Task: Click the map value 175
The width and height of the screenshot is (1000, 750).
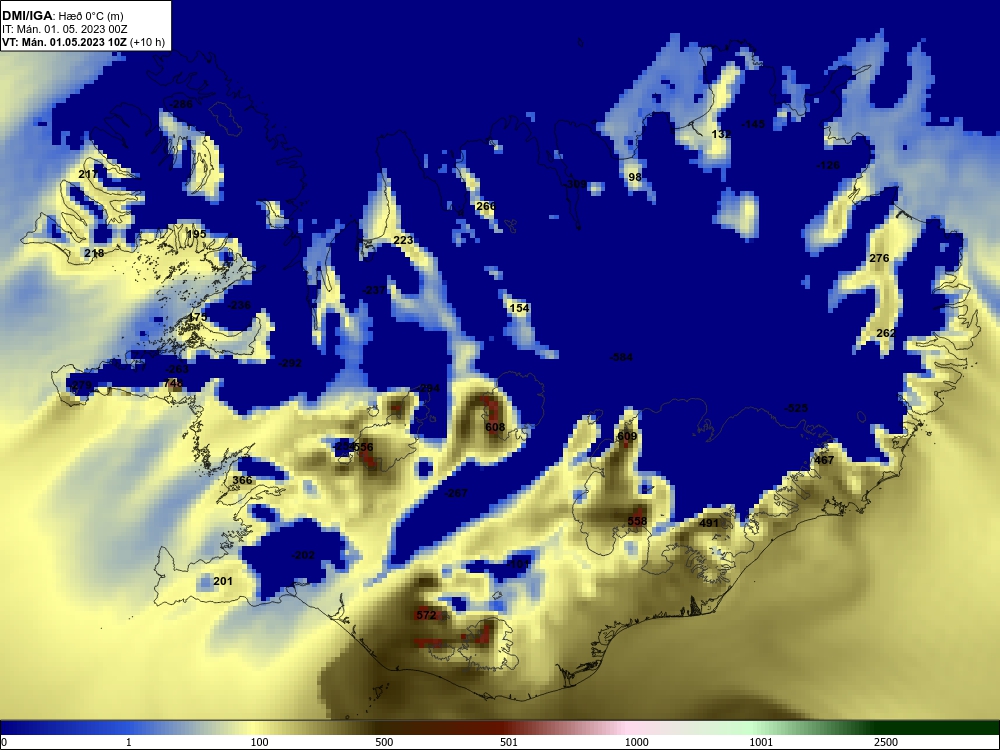Action: [x=197, y=317]
